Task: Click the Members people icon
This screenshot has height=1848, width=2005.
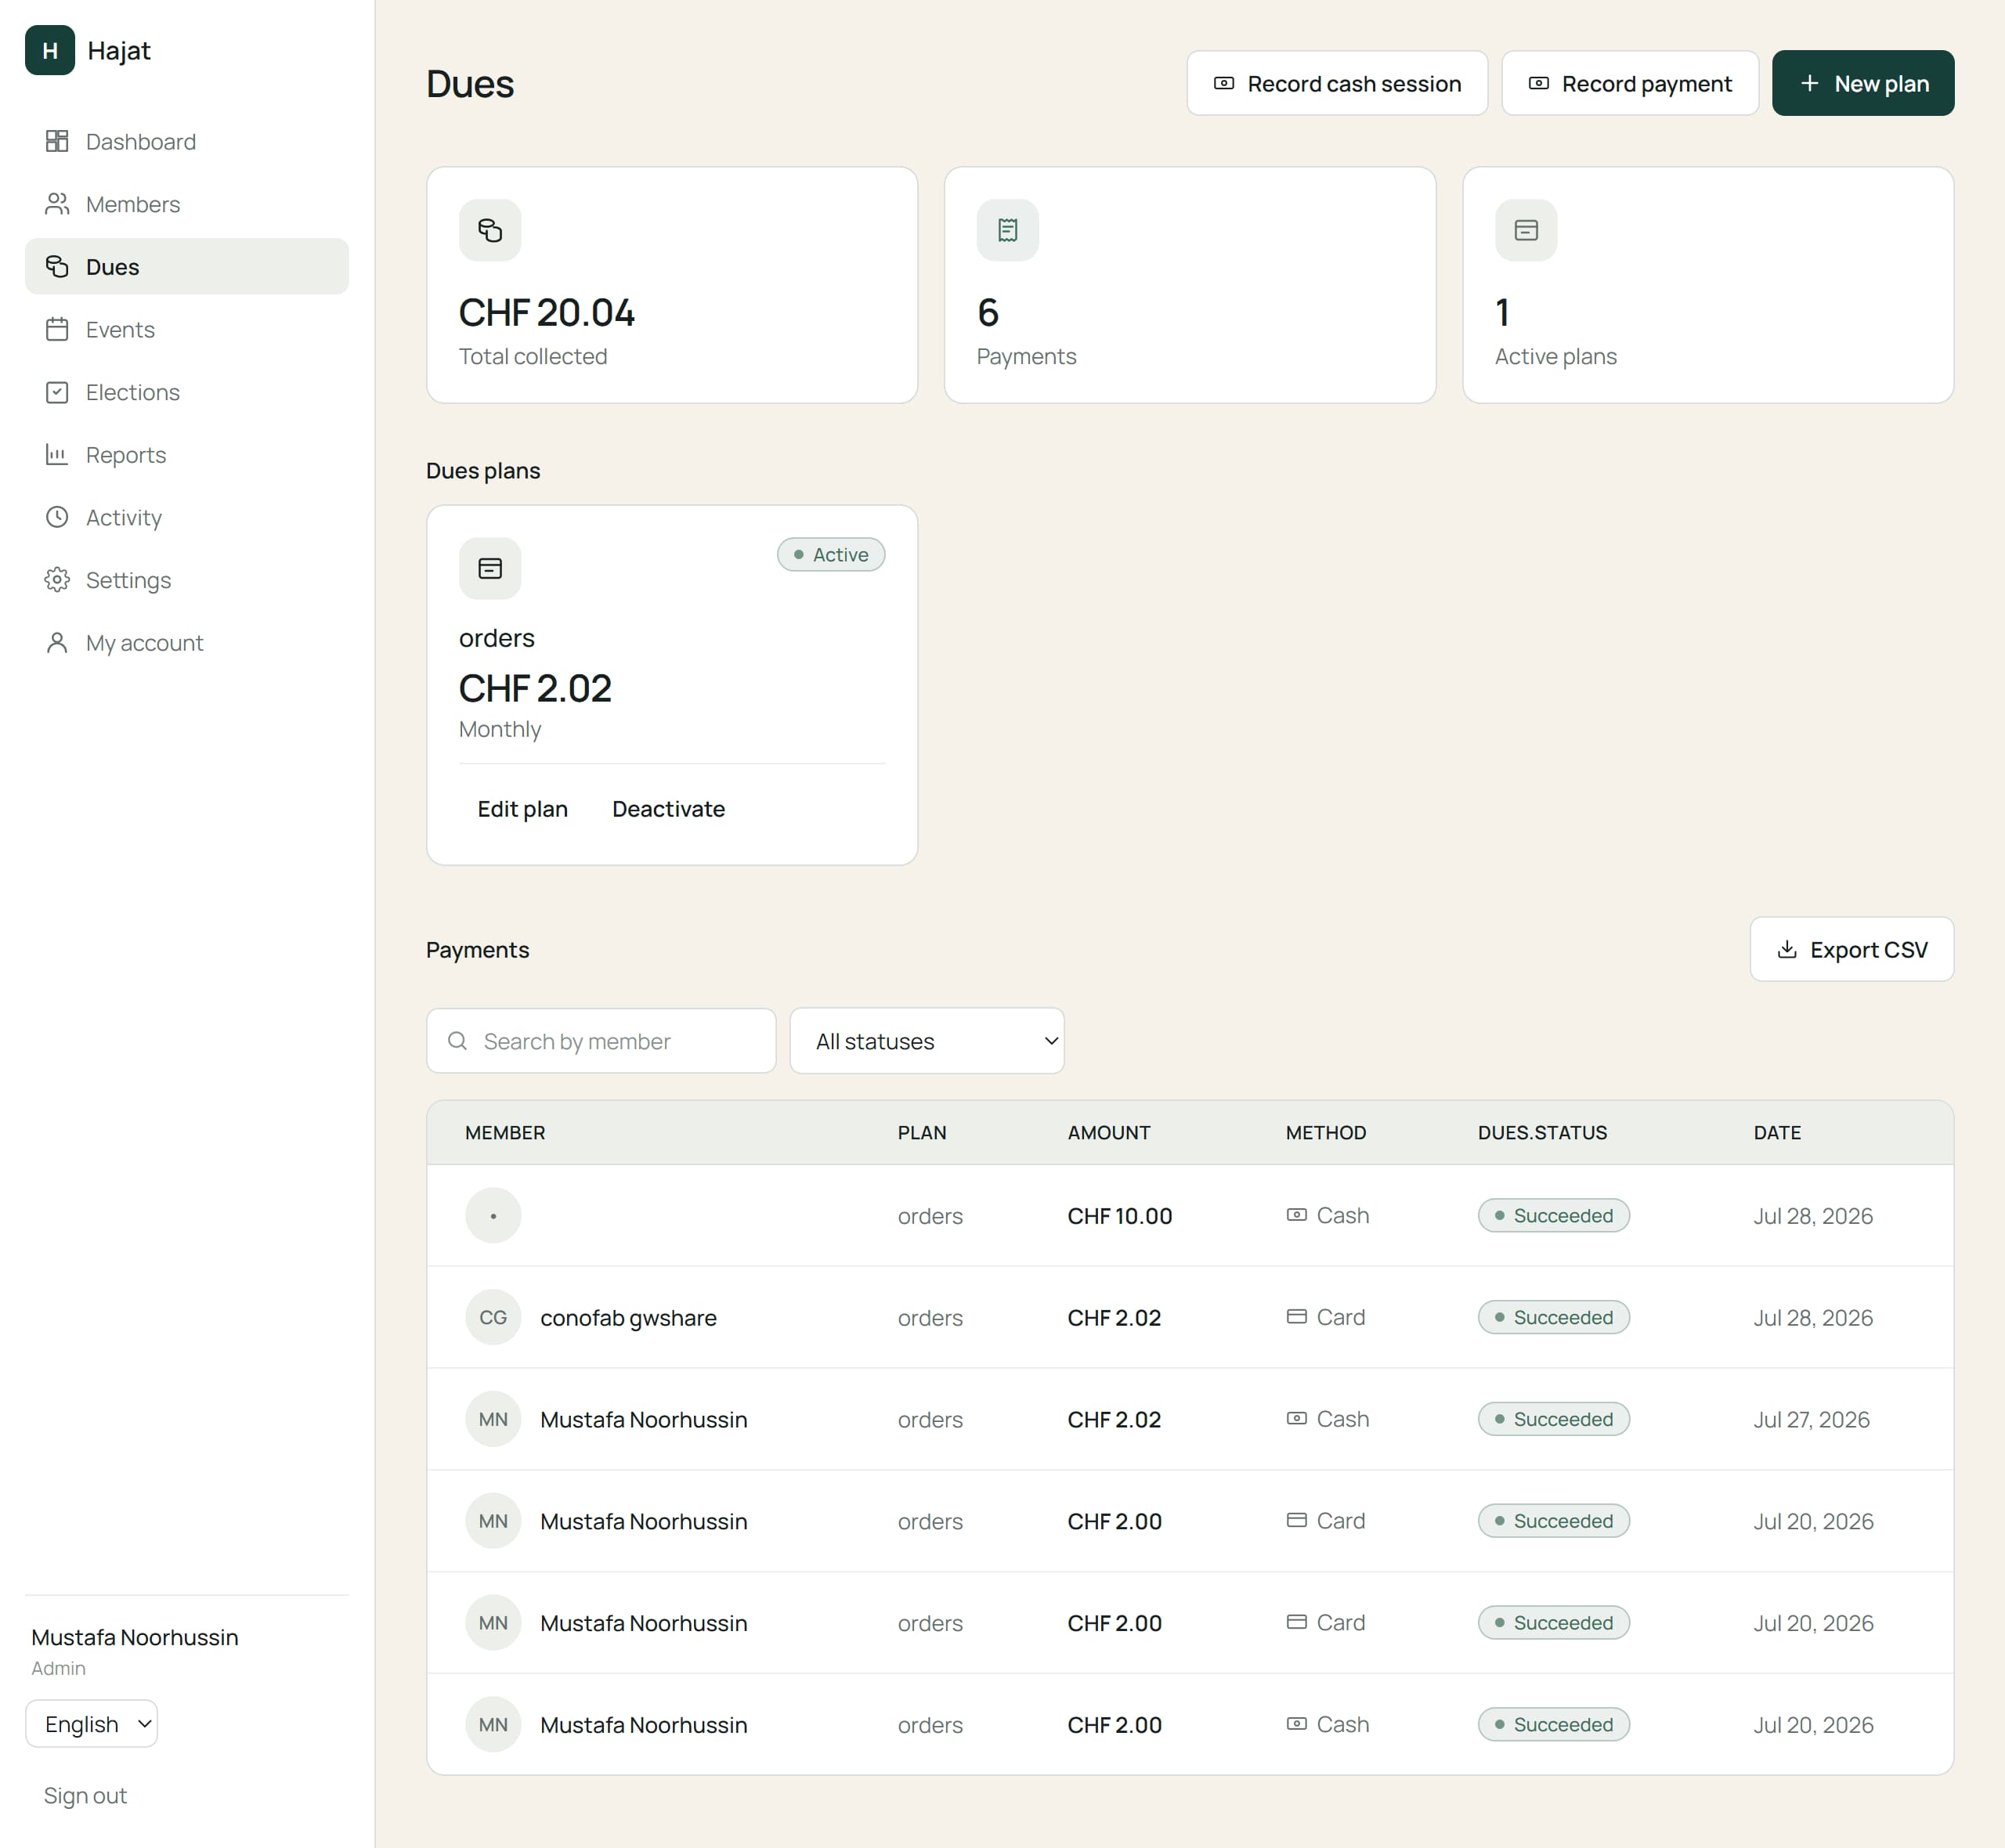Action: (x=57, y=204)
